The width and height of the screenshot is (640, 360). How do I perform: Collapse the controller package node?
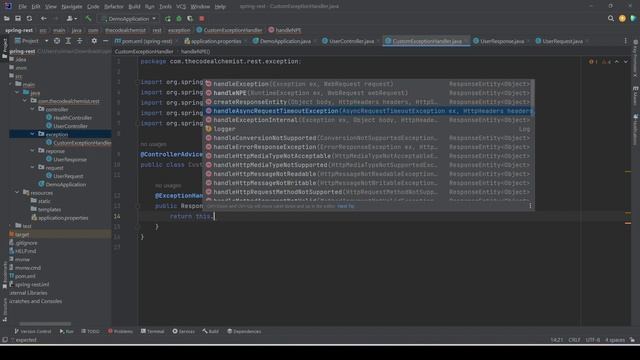(x=32, y=109)
